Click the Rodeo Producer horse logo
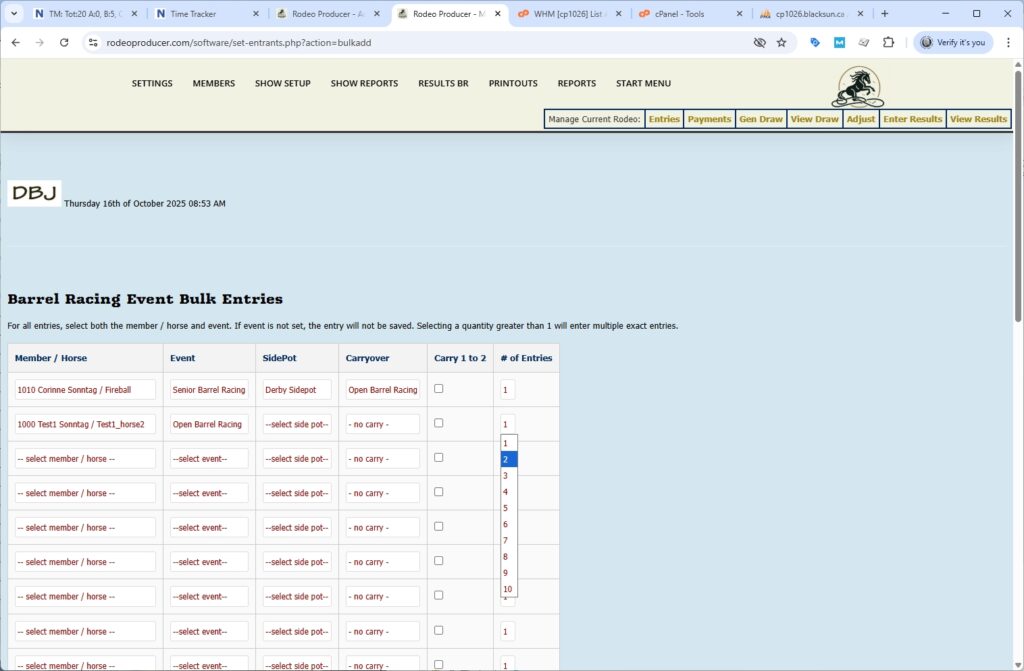Image resolution: width=1024 pixels, height=671 pixels. click(857, 87)
